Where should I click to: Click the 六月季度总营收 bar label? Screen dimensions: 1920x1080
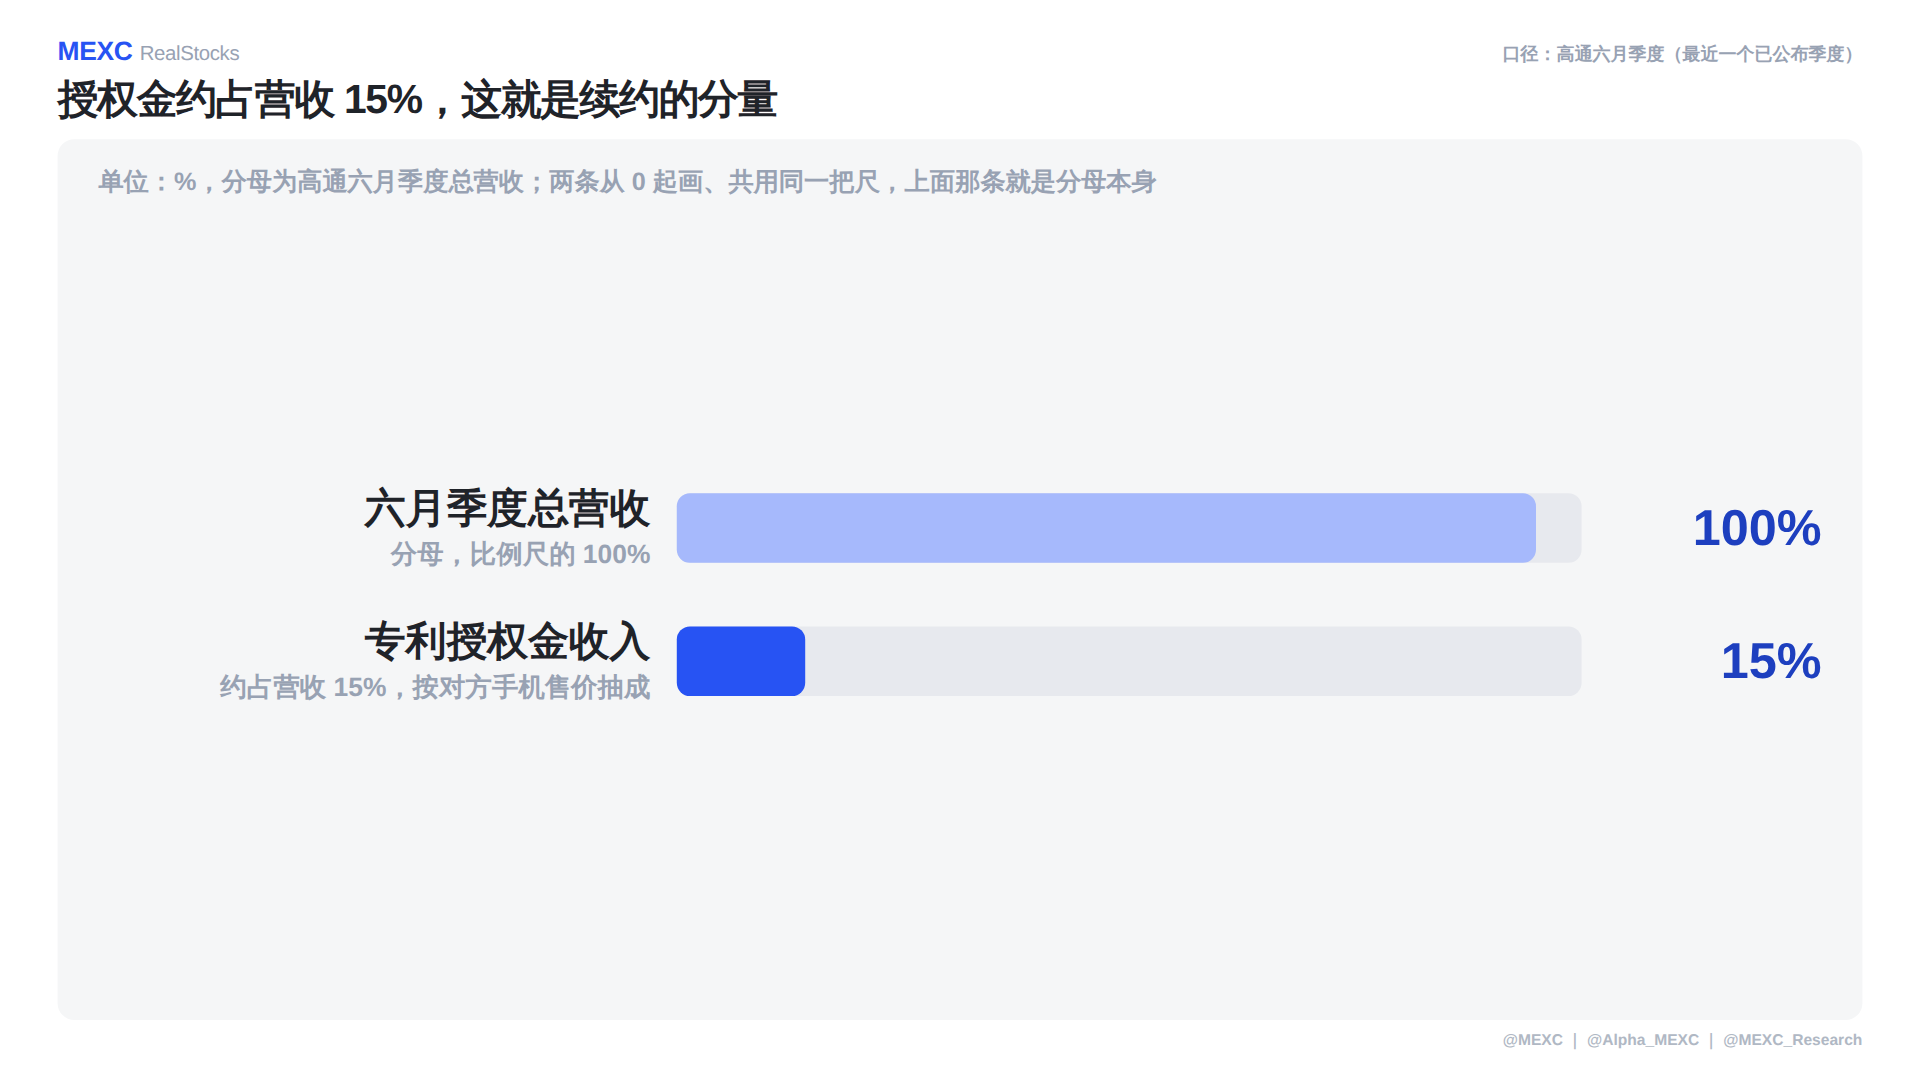coord(507,509)
